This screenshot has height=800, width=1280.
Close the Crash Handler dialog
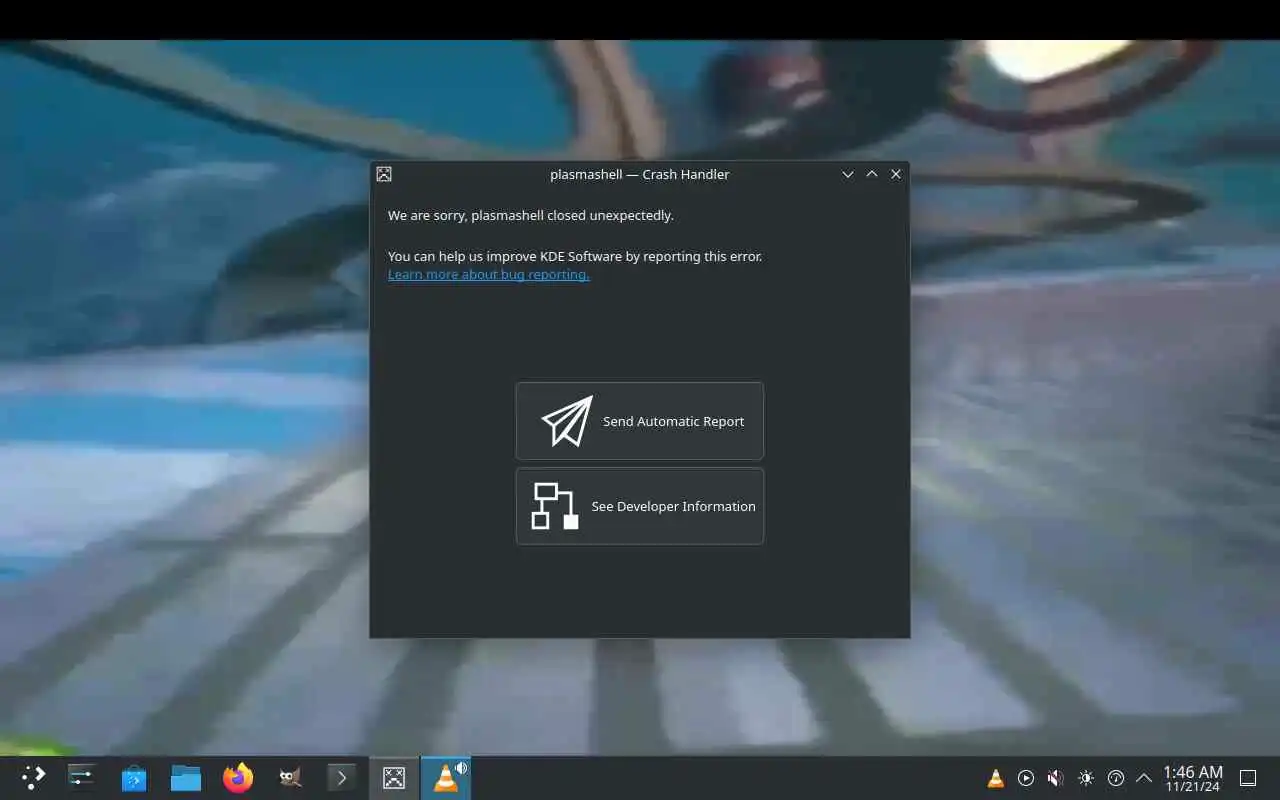896,174
